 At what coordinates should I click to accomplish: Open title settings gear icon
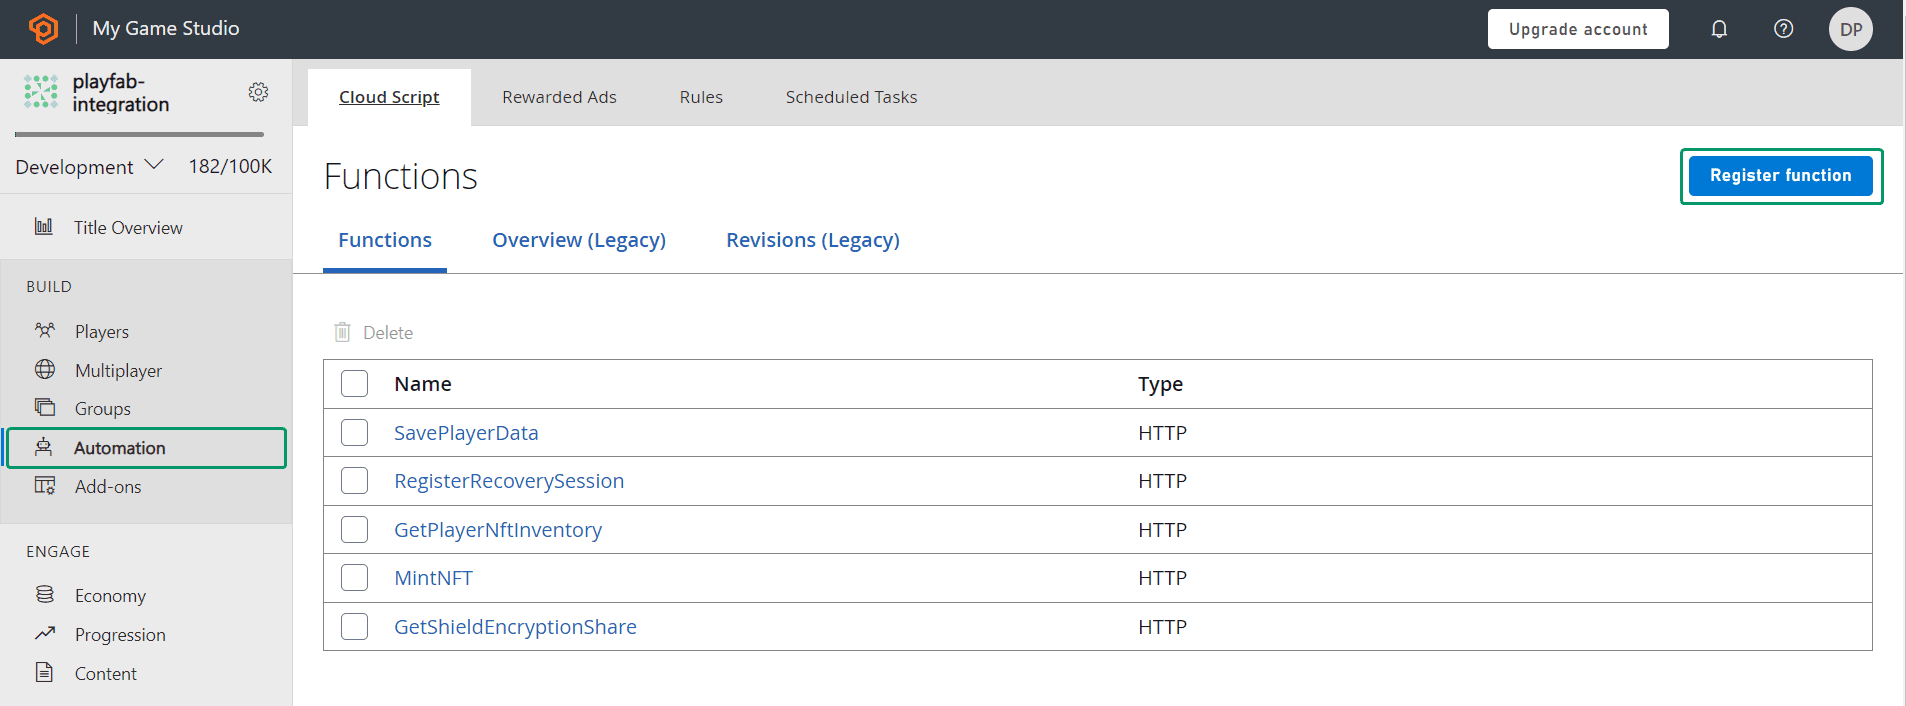click(x=258, y=92)
